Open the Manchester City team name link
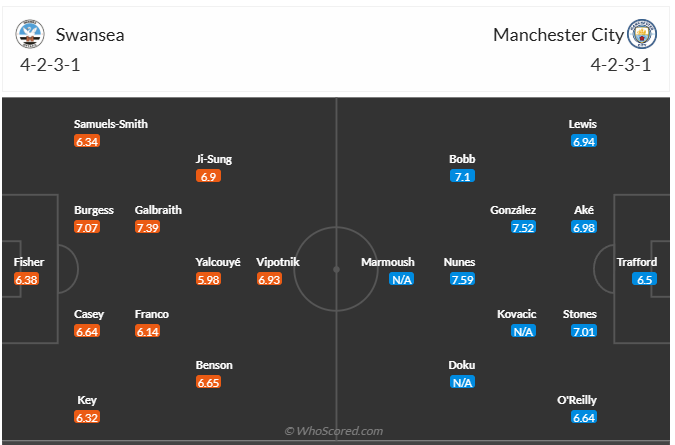 click(558, 35)
